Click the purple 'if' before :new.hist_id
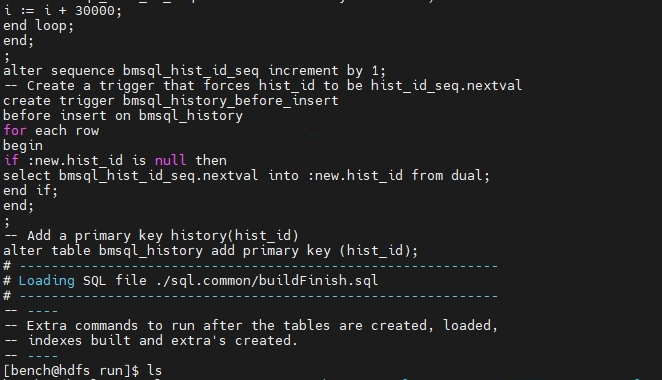The width and height of the screenshot is (662, 380). click(x=11, y=160)
